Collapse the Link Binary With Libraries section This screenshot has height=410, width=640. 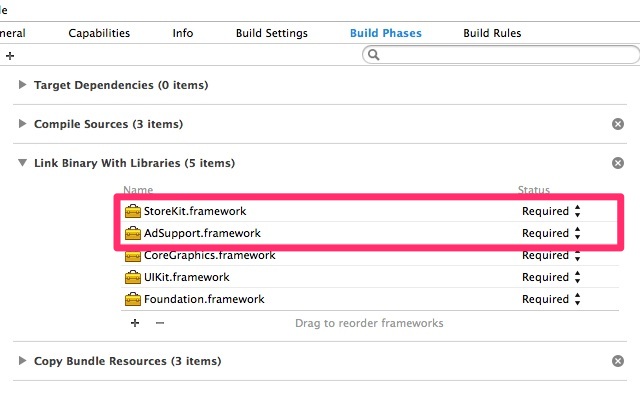23,163
